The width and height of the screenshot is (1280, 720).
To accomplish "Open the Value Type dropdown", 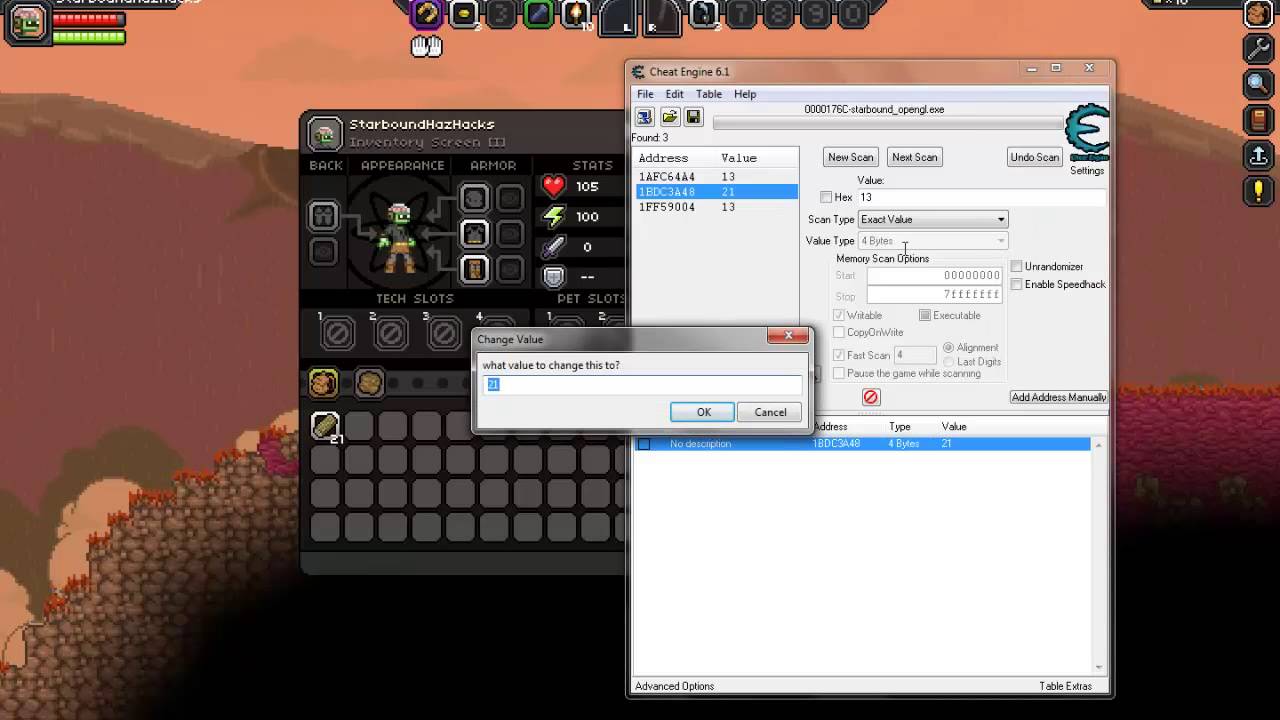I will coord(933,241).
